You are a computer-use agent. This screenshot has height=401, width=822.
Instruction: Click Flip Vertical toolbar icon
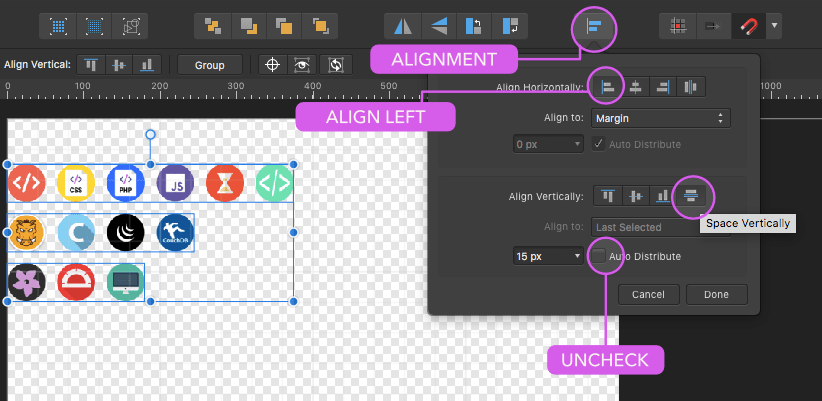[439, 27]
